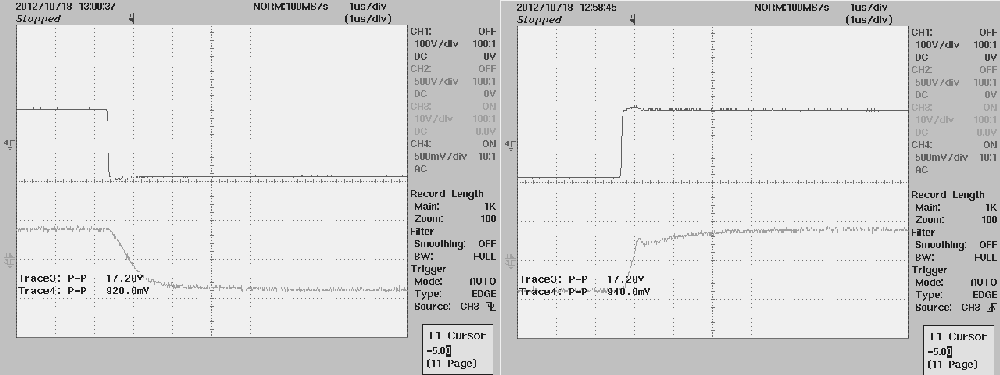
Task: Click the CH1 OFF row in left screen
Action: (453, 31)
